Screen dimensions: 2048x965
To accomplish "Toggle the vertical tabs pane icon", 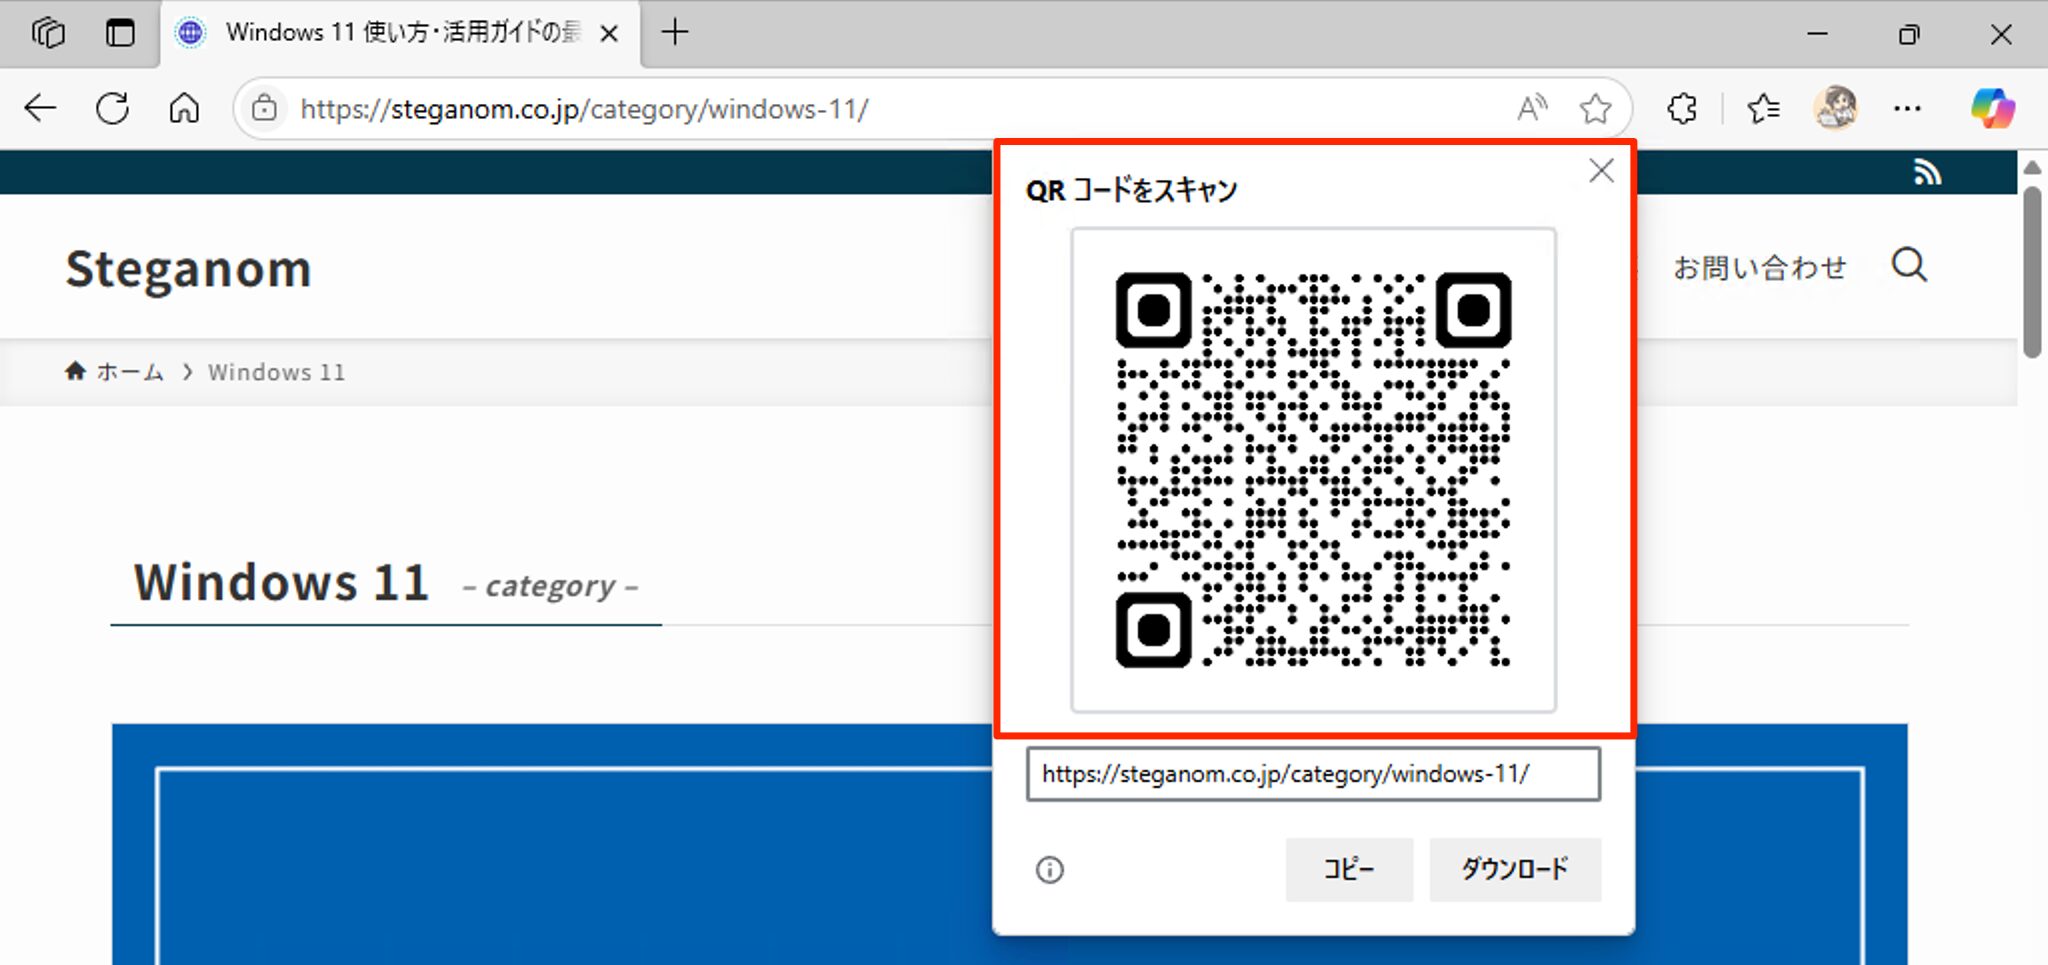I will (120, 33).
